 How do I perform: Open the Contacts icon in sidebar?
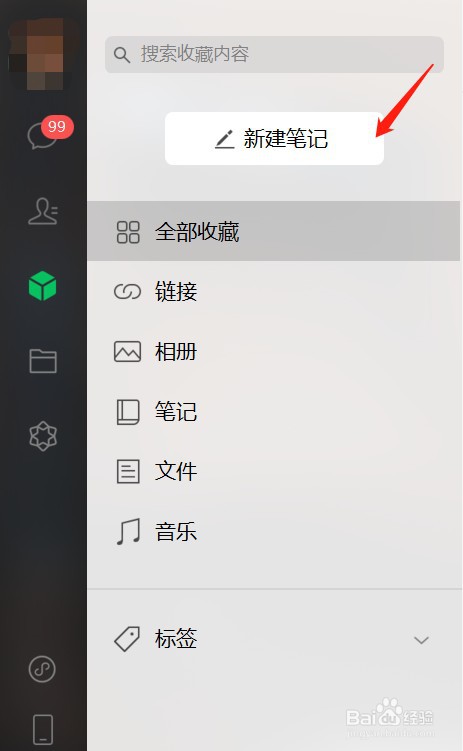tap(43, 211)
